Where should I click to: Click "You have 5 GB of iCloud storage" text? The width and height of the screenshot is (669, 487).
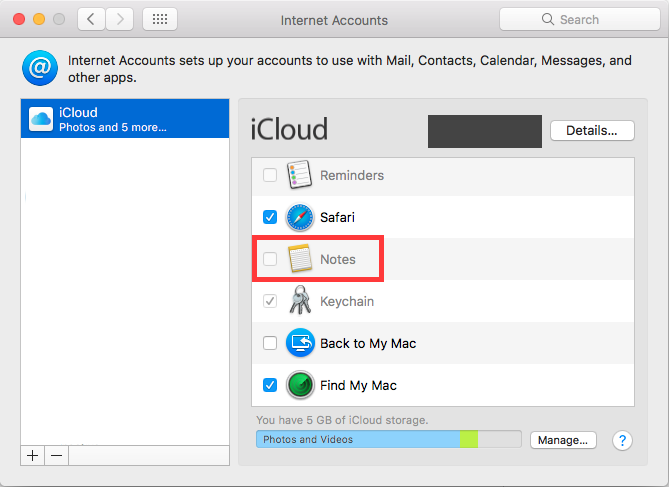[342, 420]
